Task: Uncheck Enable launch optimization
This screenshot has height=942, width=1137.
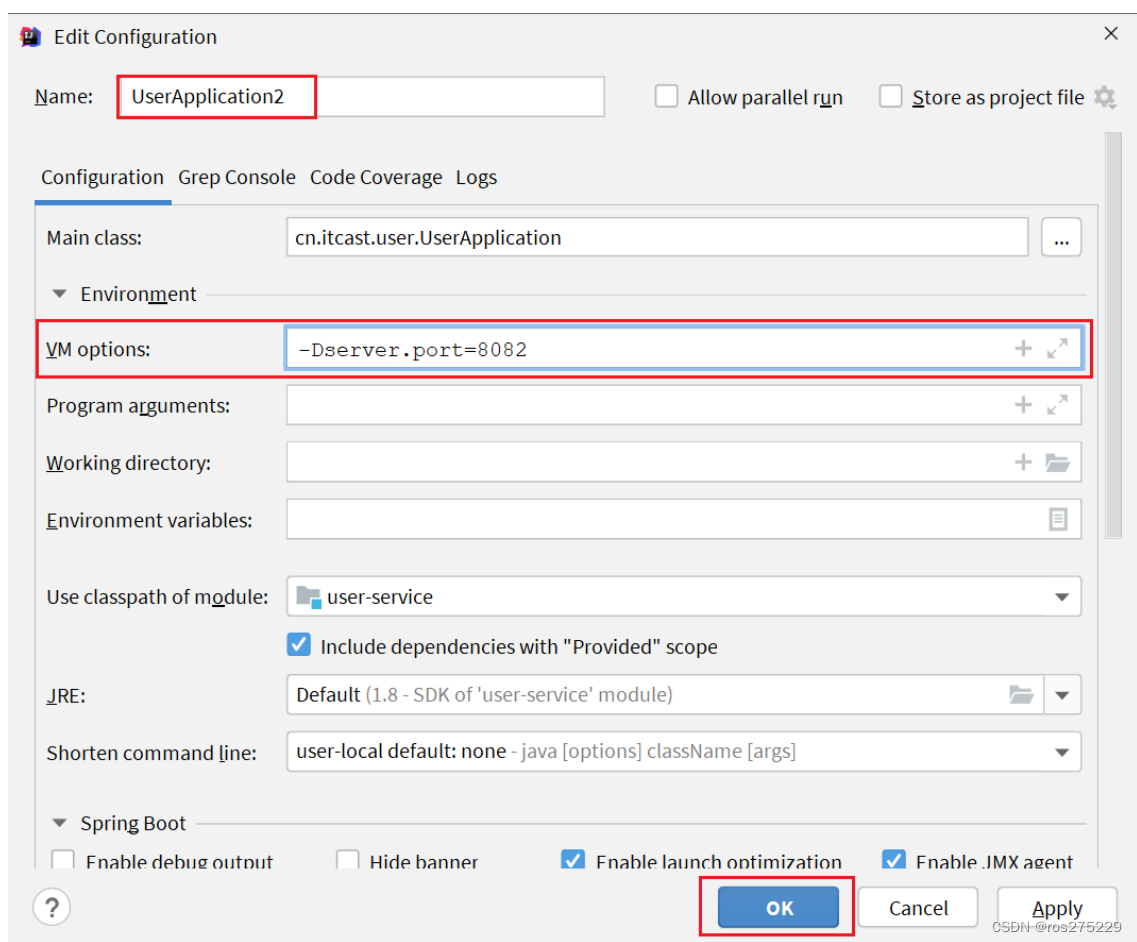Action: pyautogui.click(x=573, y=859)
